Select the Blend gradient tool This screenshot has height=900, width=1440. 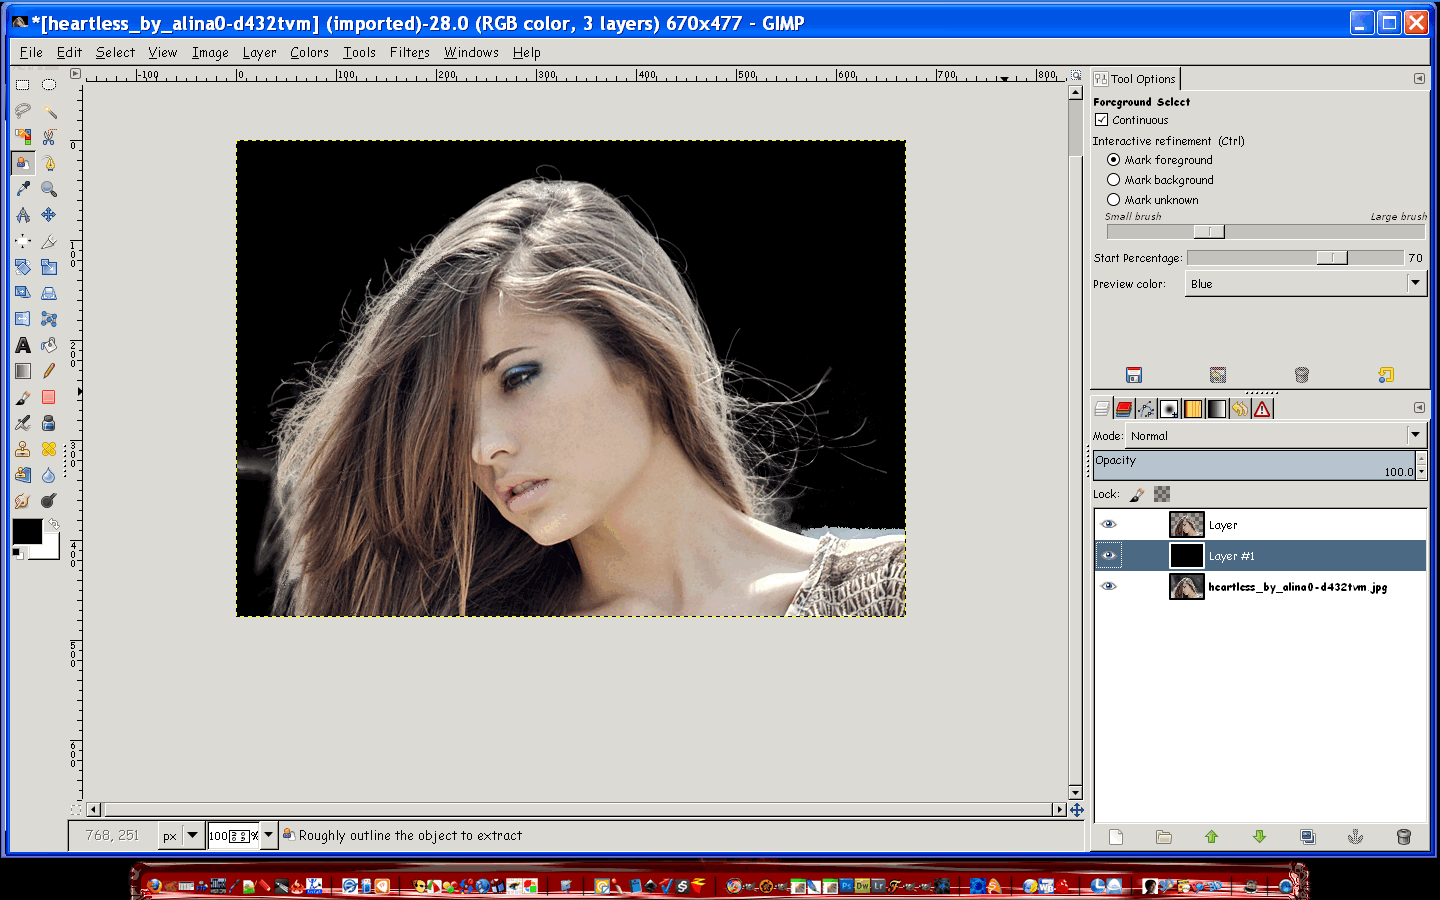(22, 371)
